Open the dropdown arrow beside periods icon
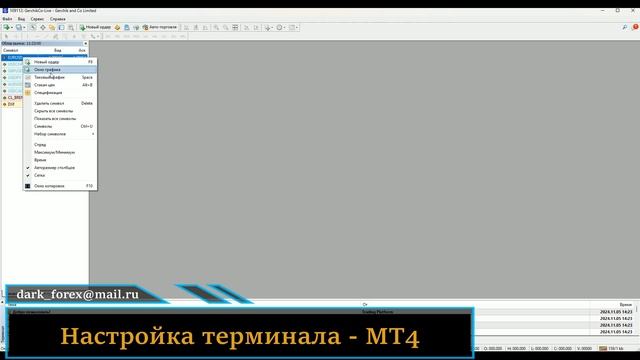Viewport: 640px width, 360px height. 284,27
